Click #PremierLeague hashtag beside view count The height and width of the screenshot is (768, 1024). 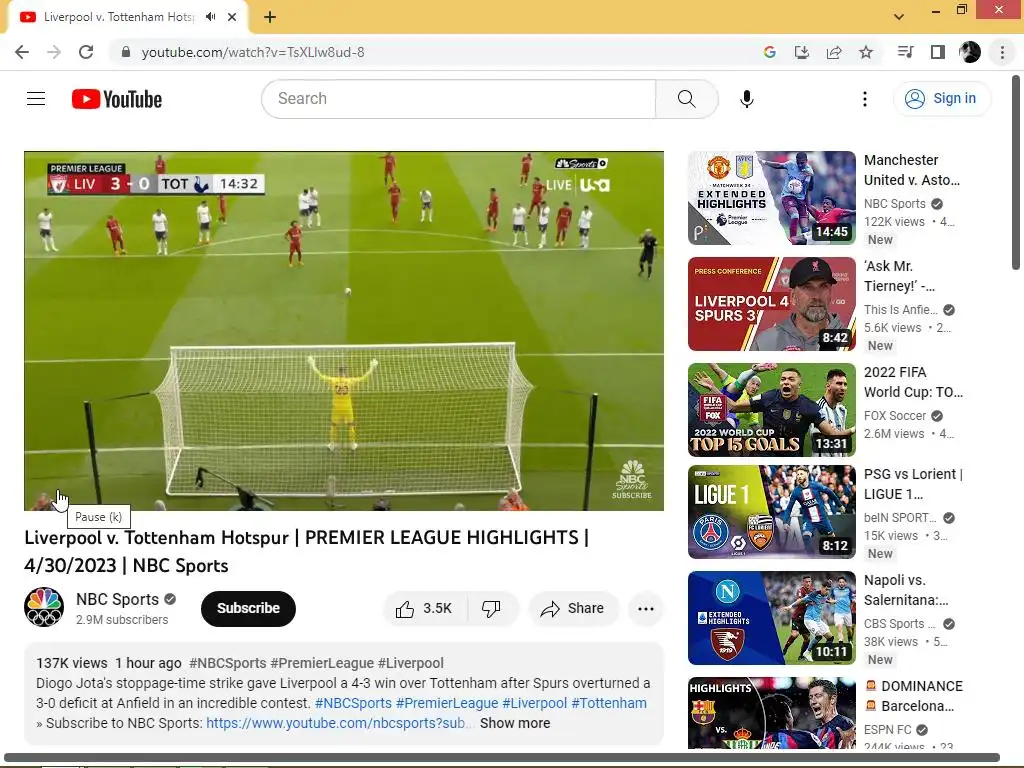pyautogui.click(x=323, y=664)
